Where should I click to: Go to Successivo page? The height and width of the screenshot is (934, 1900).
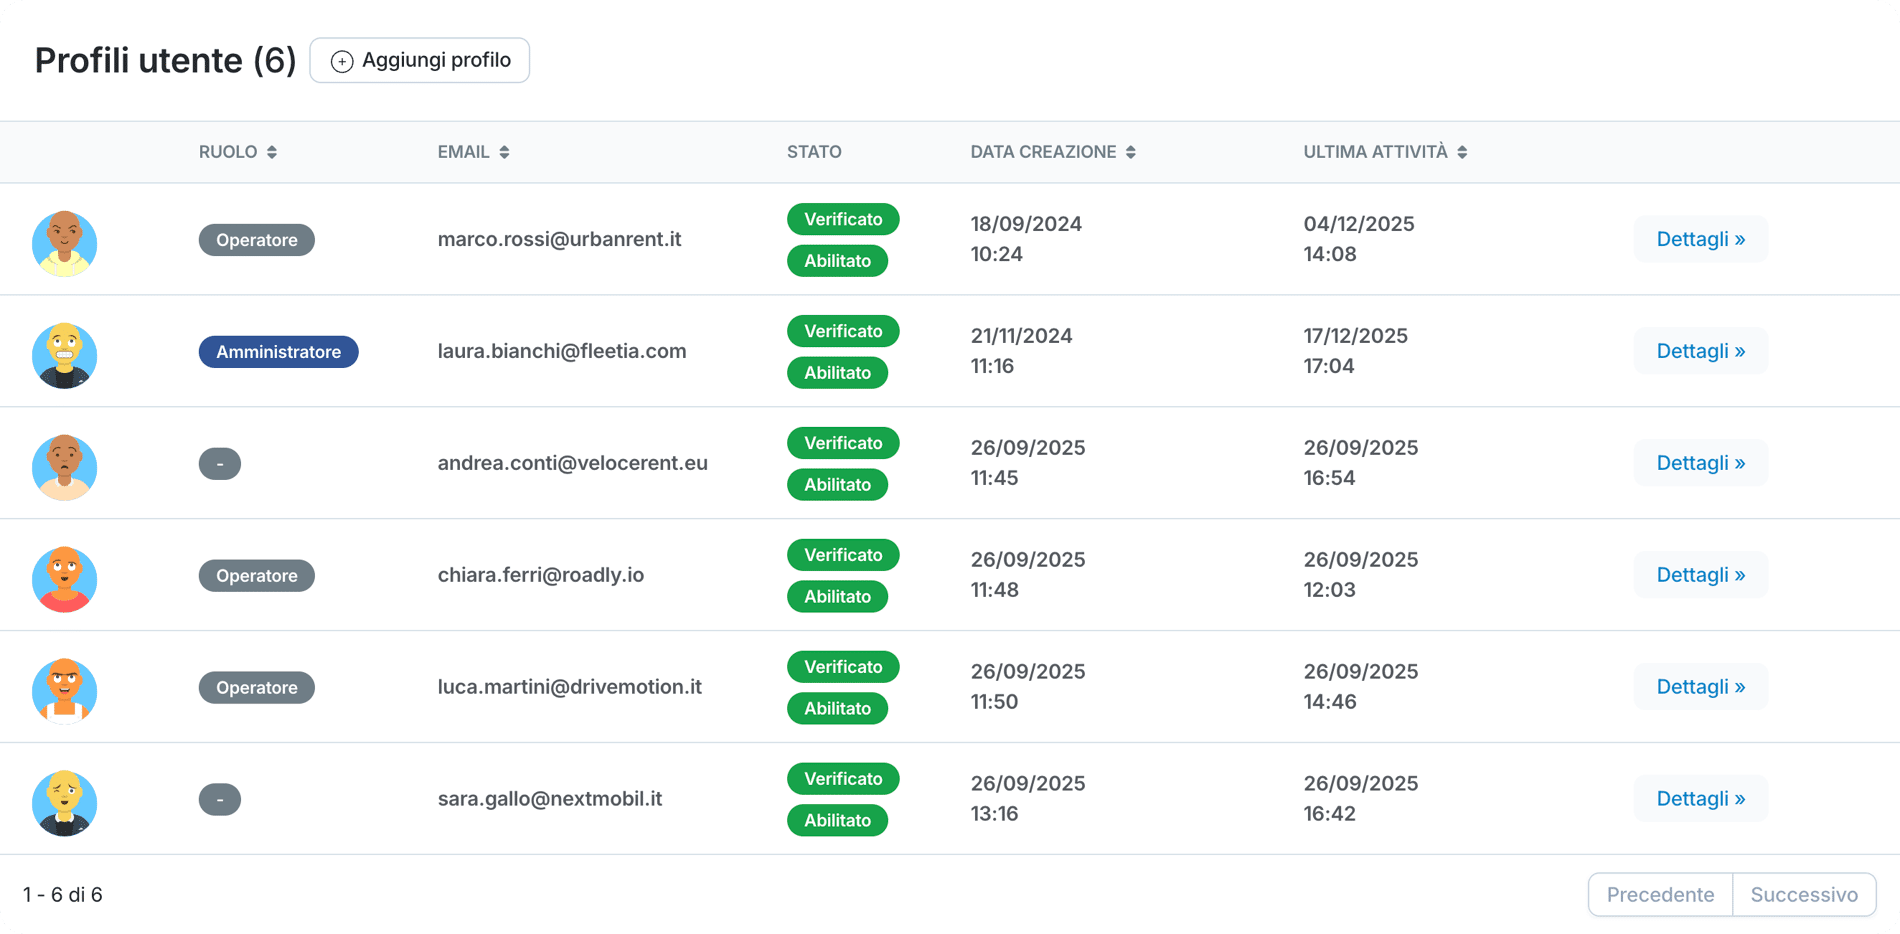pos(1804,894)
